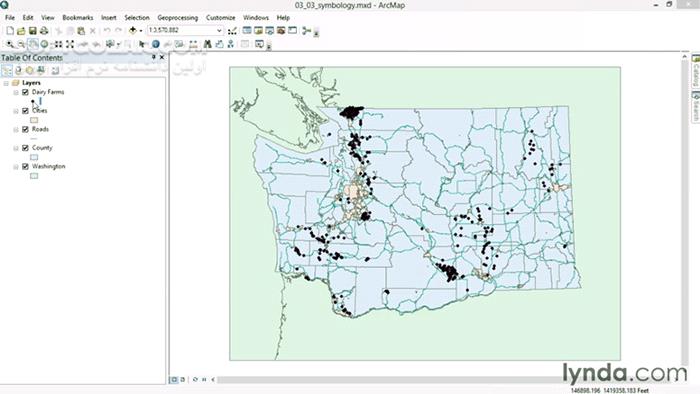Click the Go To XY icon
The height and width of the screenshot is (394, 700).
[x=231, y=44]
